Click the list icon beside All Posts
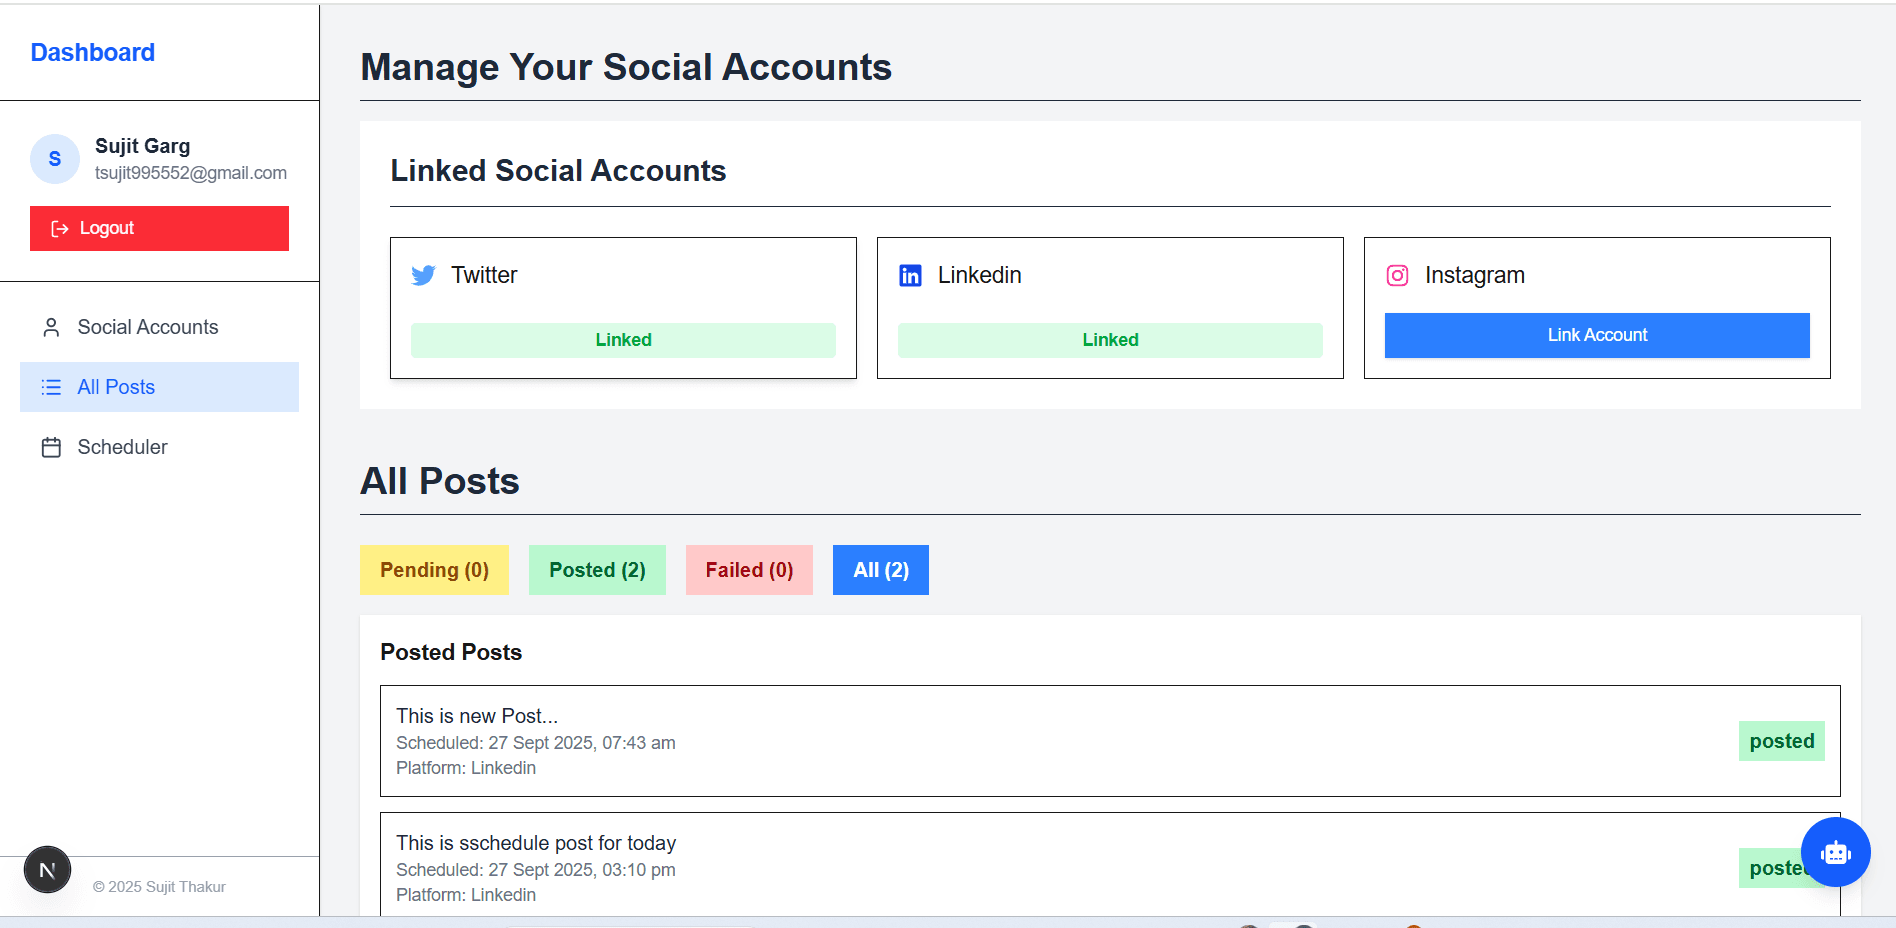Viewport: 1896px width, 928px height. (51, 387)
